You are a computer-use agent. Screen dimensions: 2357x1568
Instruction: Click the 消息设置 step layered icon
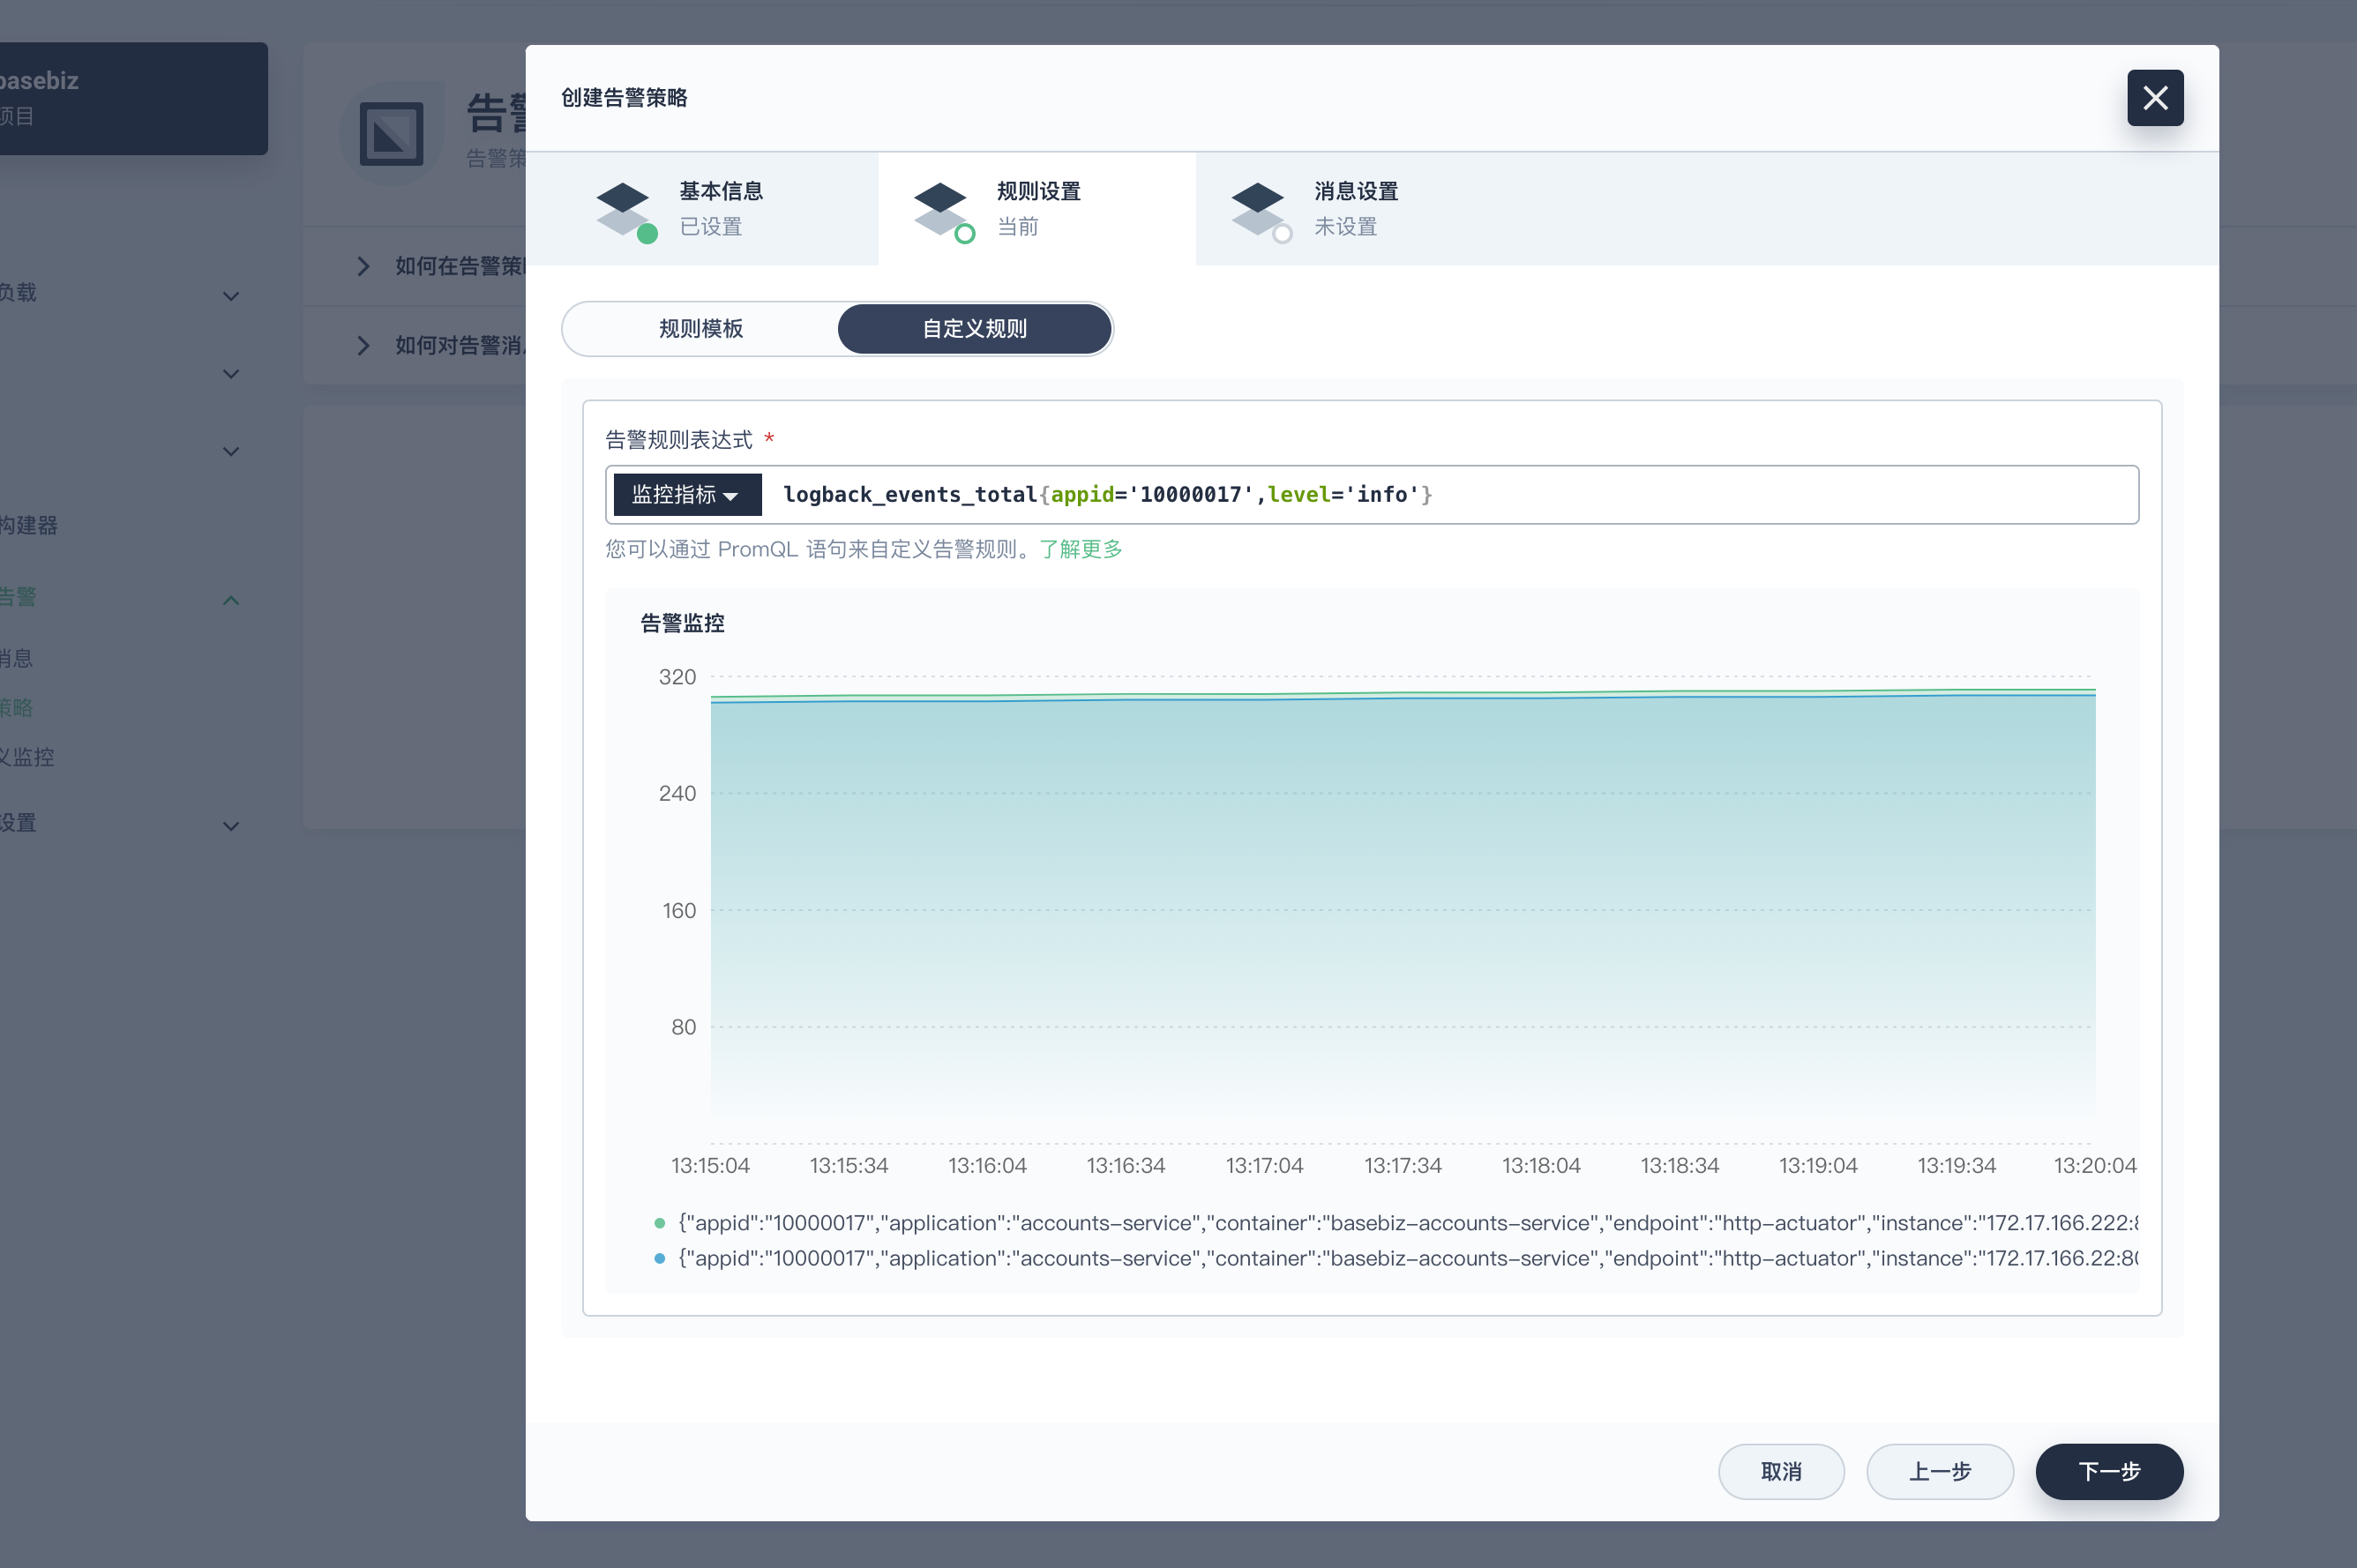pos(1260,209)
